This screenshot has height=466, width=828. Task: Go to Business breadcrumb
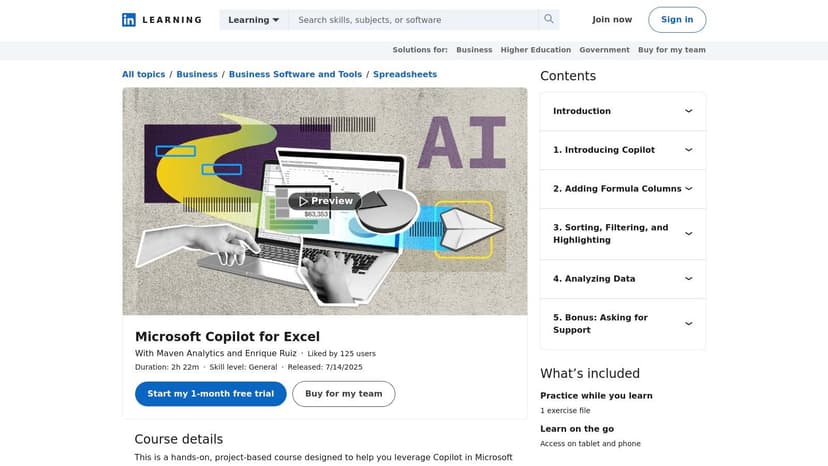coord(197,74)
